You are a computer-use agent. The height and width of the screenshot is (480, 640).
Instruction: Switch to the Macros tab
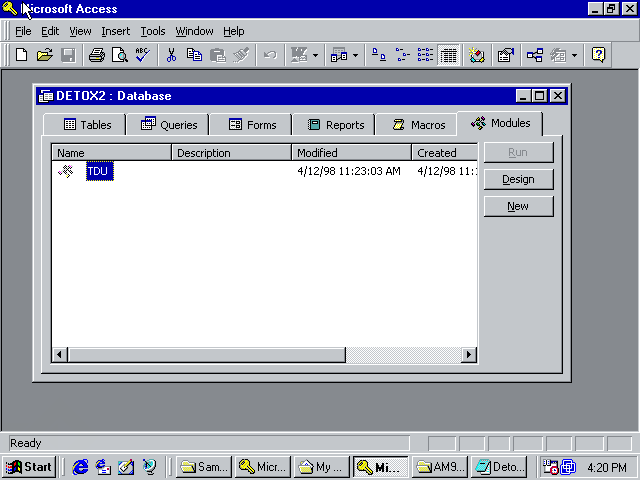pyautogui.click(x=417, y=124)
